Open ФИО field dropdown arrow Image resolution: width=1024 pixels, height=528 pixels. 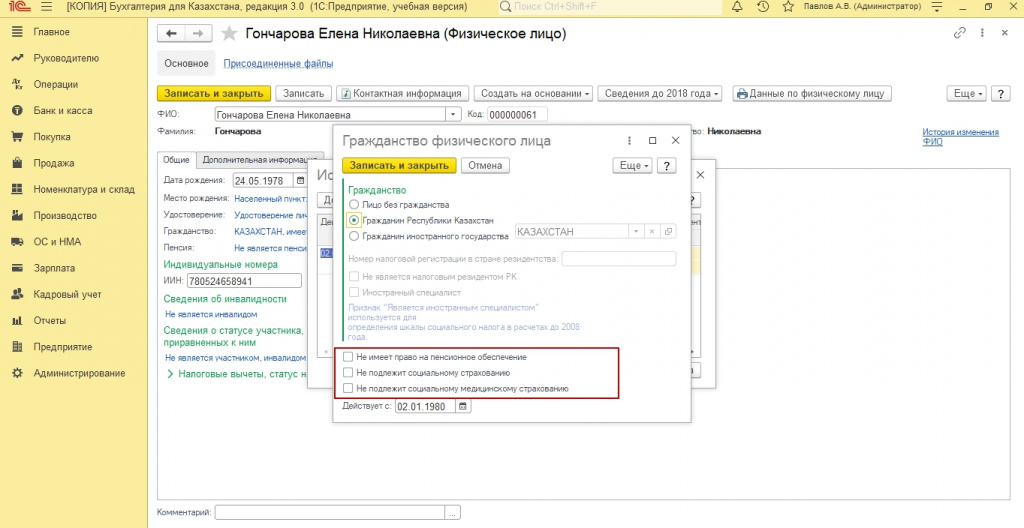454,114
